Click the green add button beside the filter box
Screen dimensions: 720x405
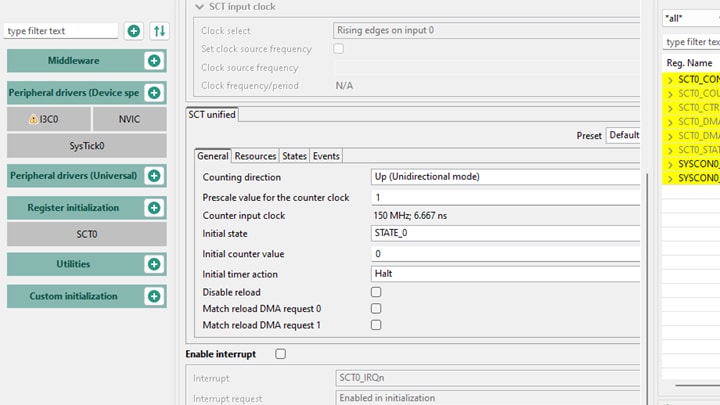(x=134, y=31)
